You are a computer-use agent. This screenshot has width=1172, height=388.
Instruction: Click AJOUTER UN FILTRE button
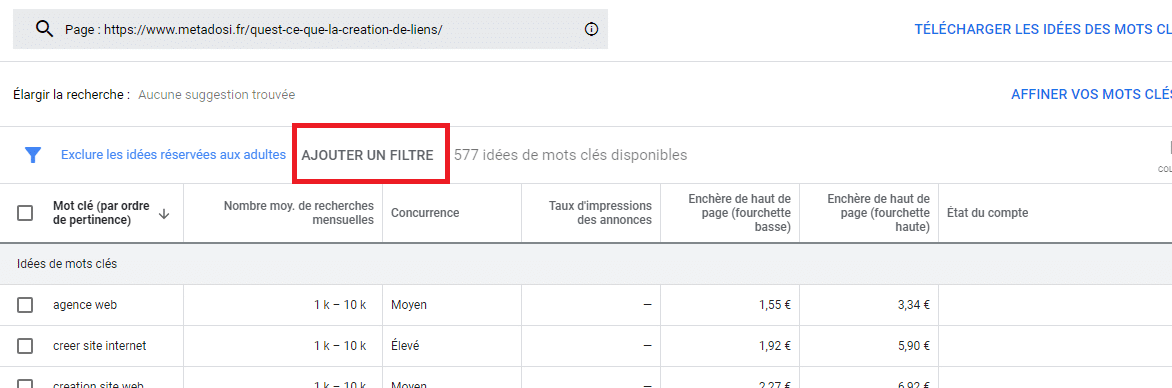click(367, 155)
